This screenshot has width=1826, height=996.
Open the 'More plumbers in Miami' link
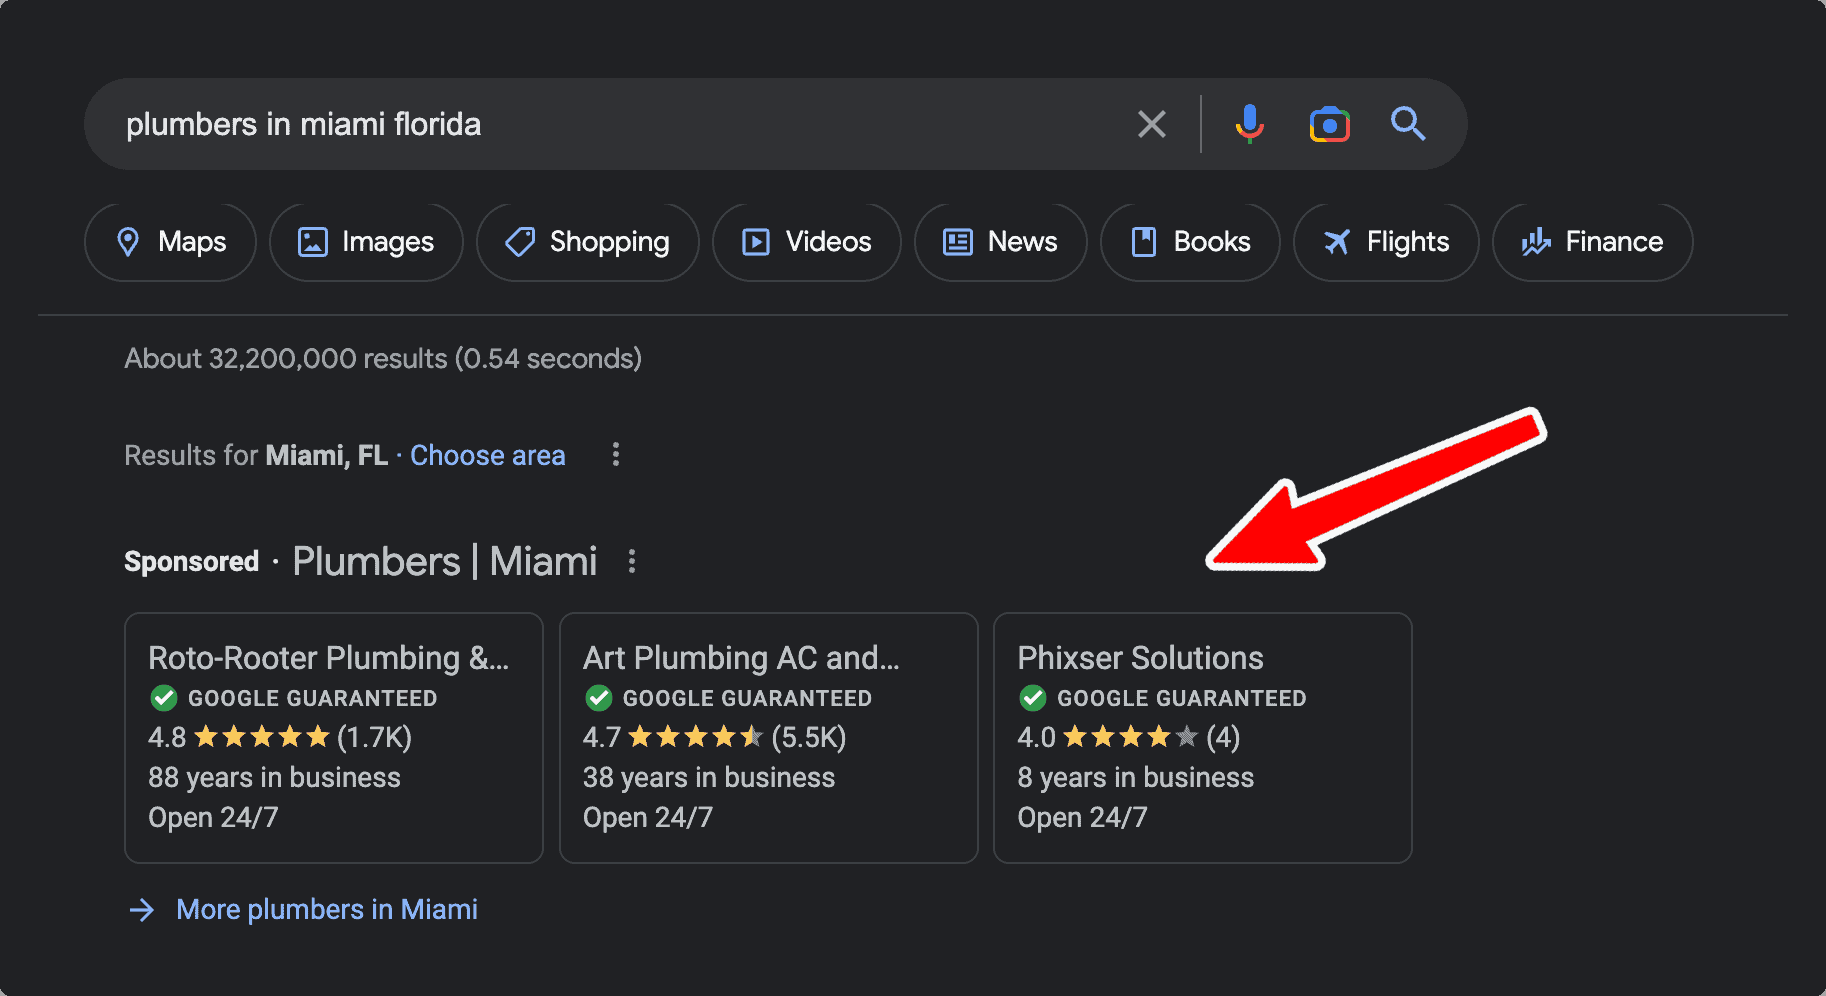click(x=327, y=909)
